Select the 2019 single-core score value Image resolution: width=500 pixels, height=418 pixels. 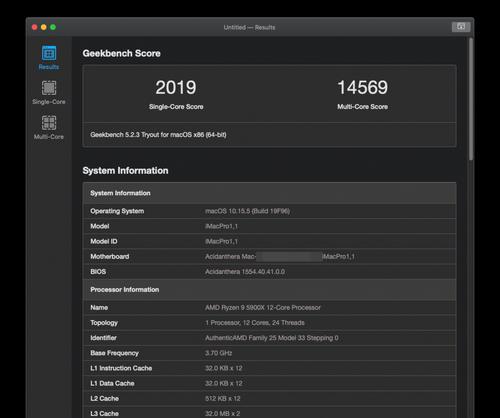click(x=176, y=87)
